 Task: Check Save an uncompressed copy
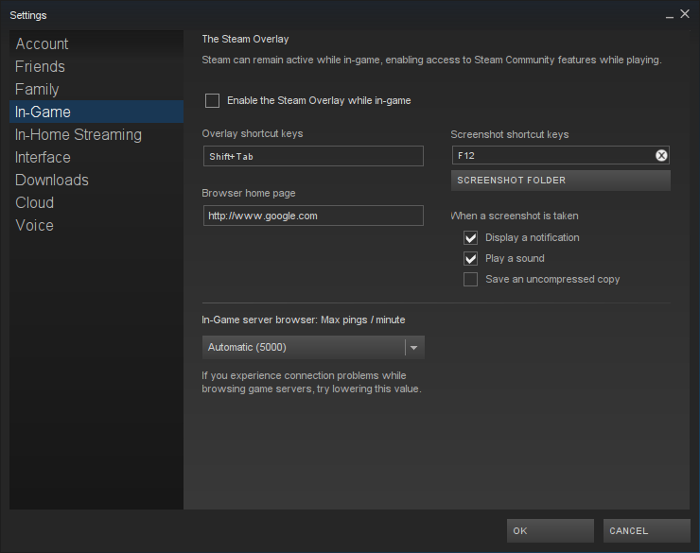[471, 279]
